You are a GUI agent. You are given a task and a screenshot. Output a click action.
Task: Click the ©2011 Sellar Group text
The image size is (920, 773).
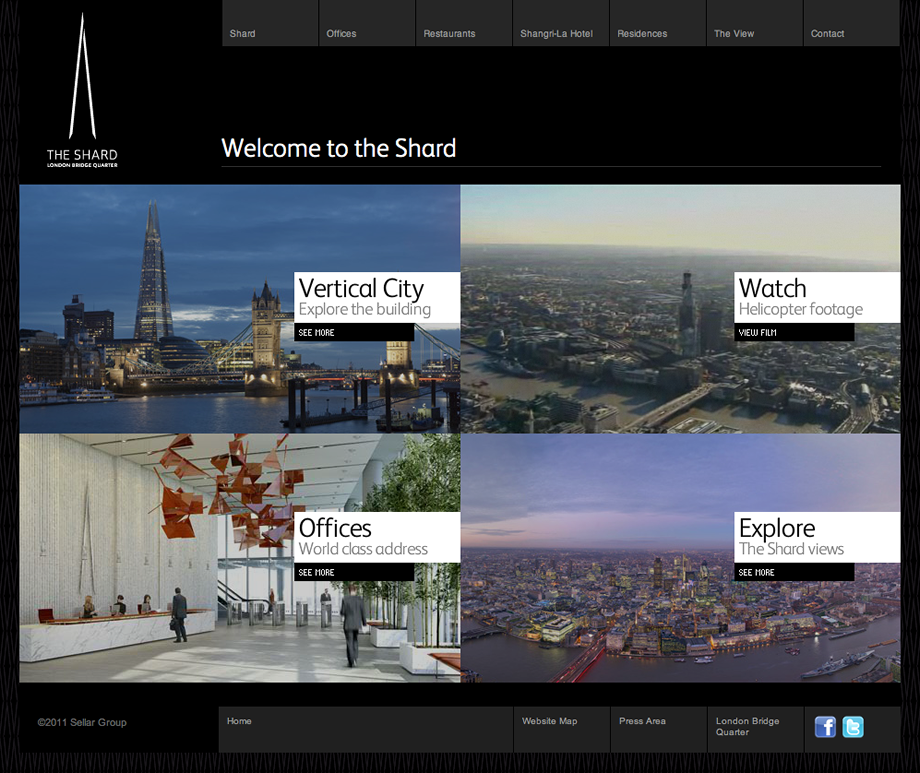point(82,723)
